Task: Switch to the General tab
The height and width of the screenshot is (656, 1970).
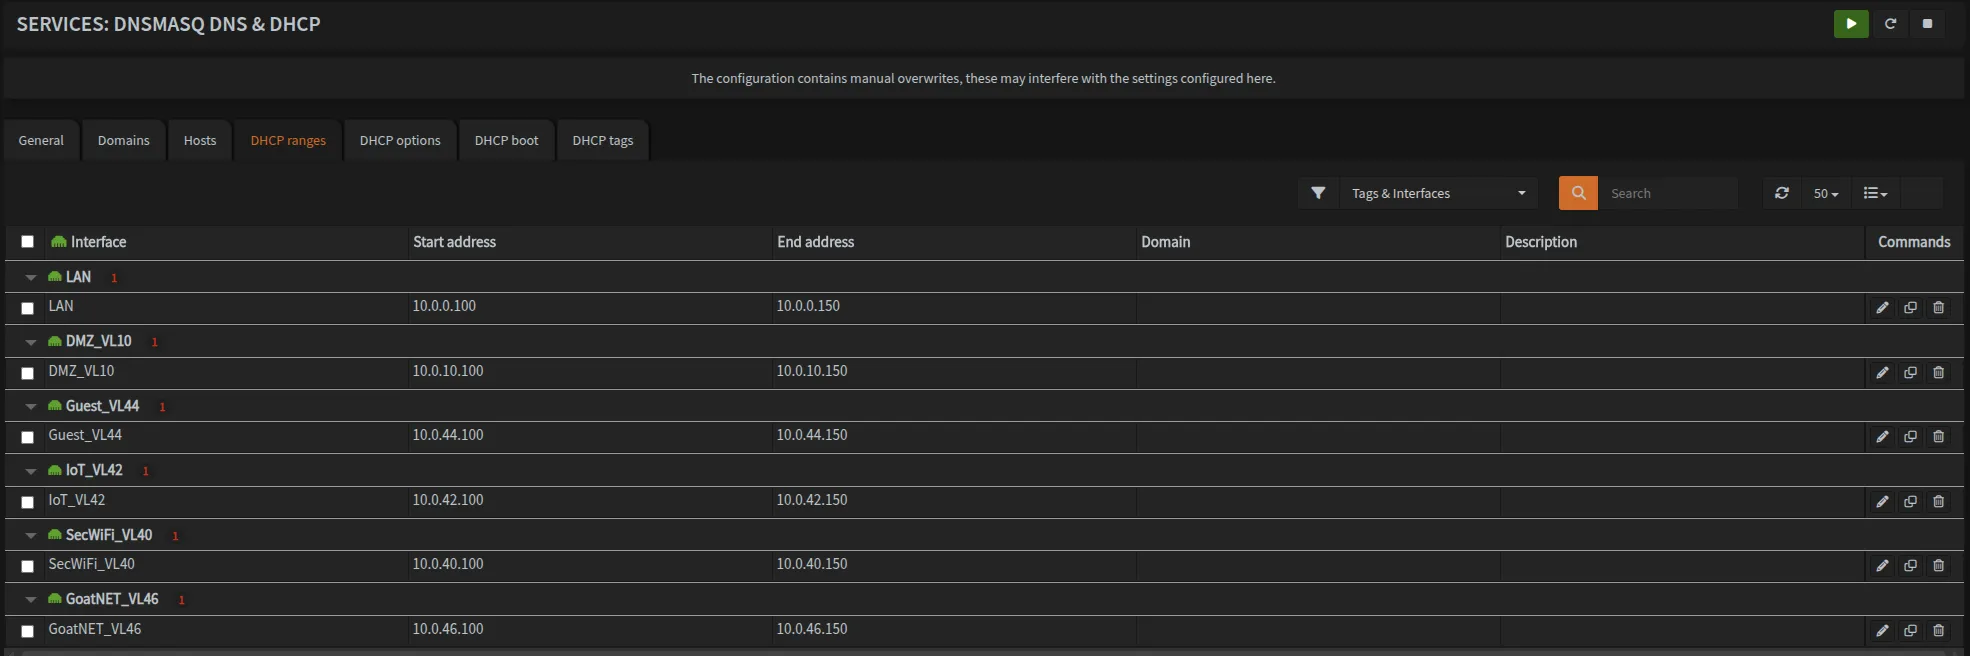Action: (41, 141)
